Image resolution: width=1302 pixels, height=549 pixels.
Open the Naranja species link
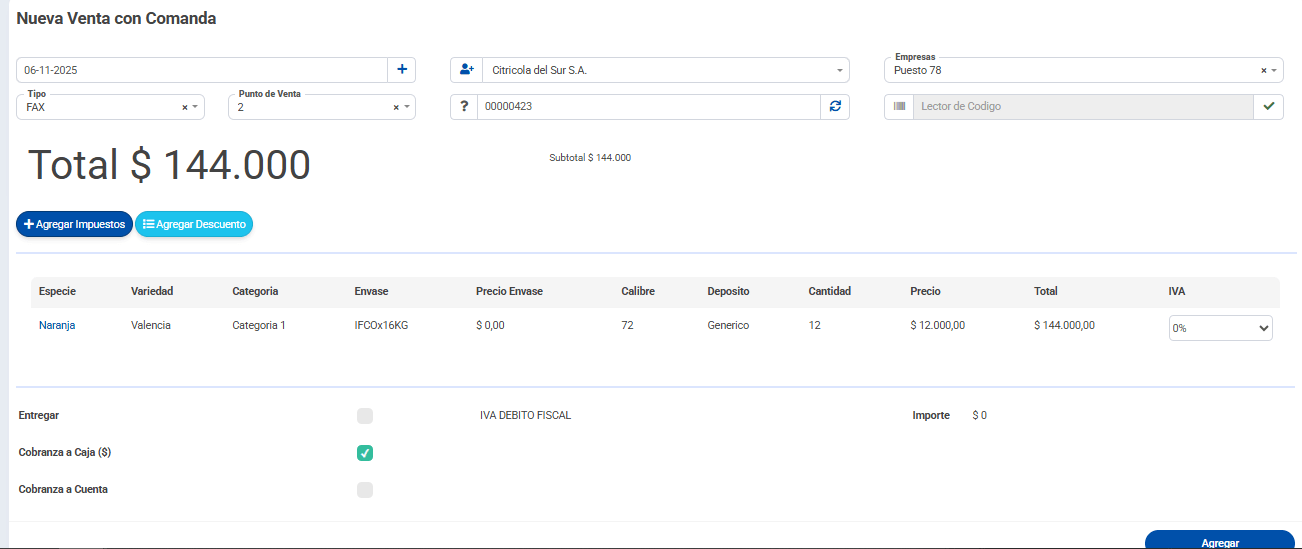click(x=57, y=325)
